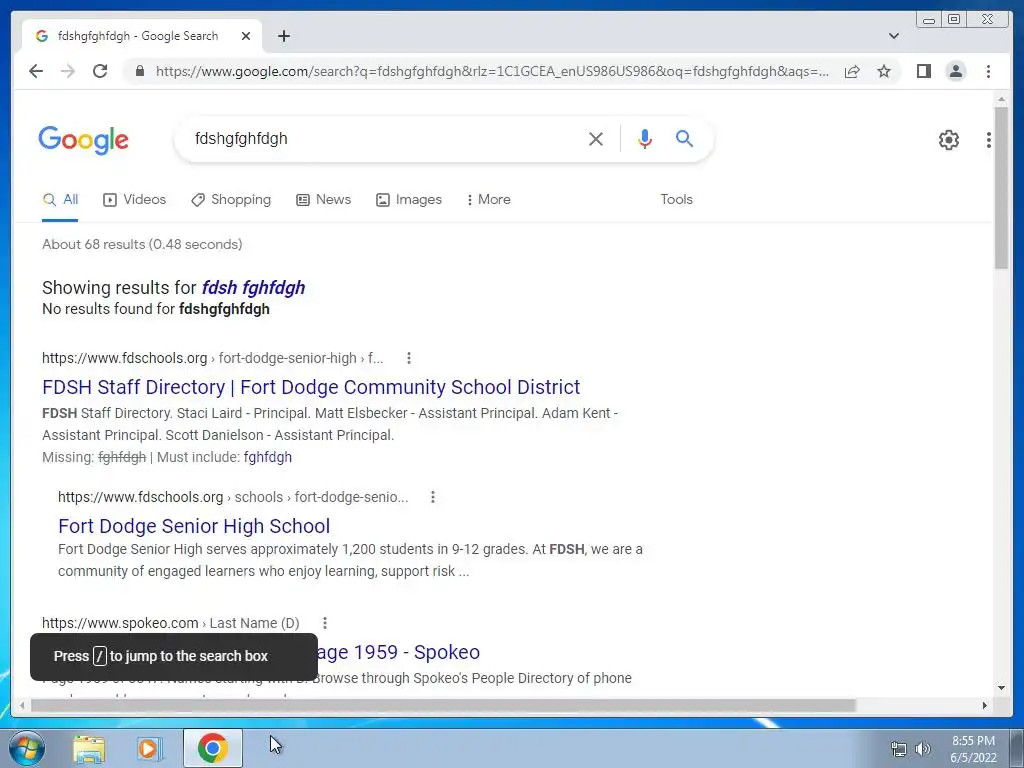Open a new browser tab
The height and width of the screenshot is (768, 1024).
tap(283, 36)
